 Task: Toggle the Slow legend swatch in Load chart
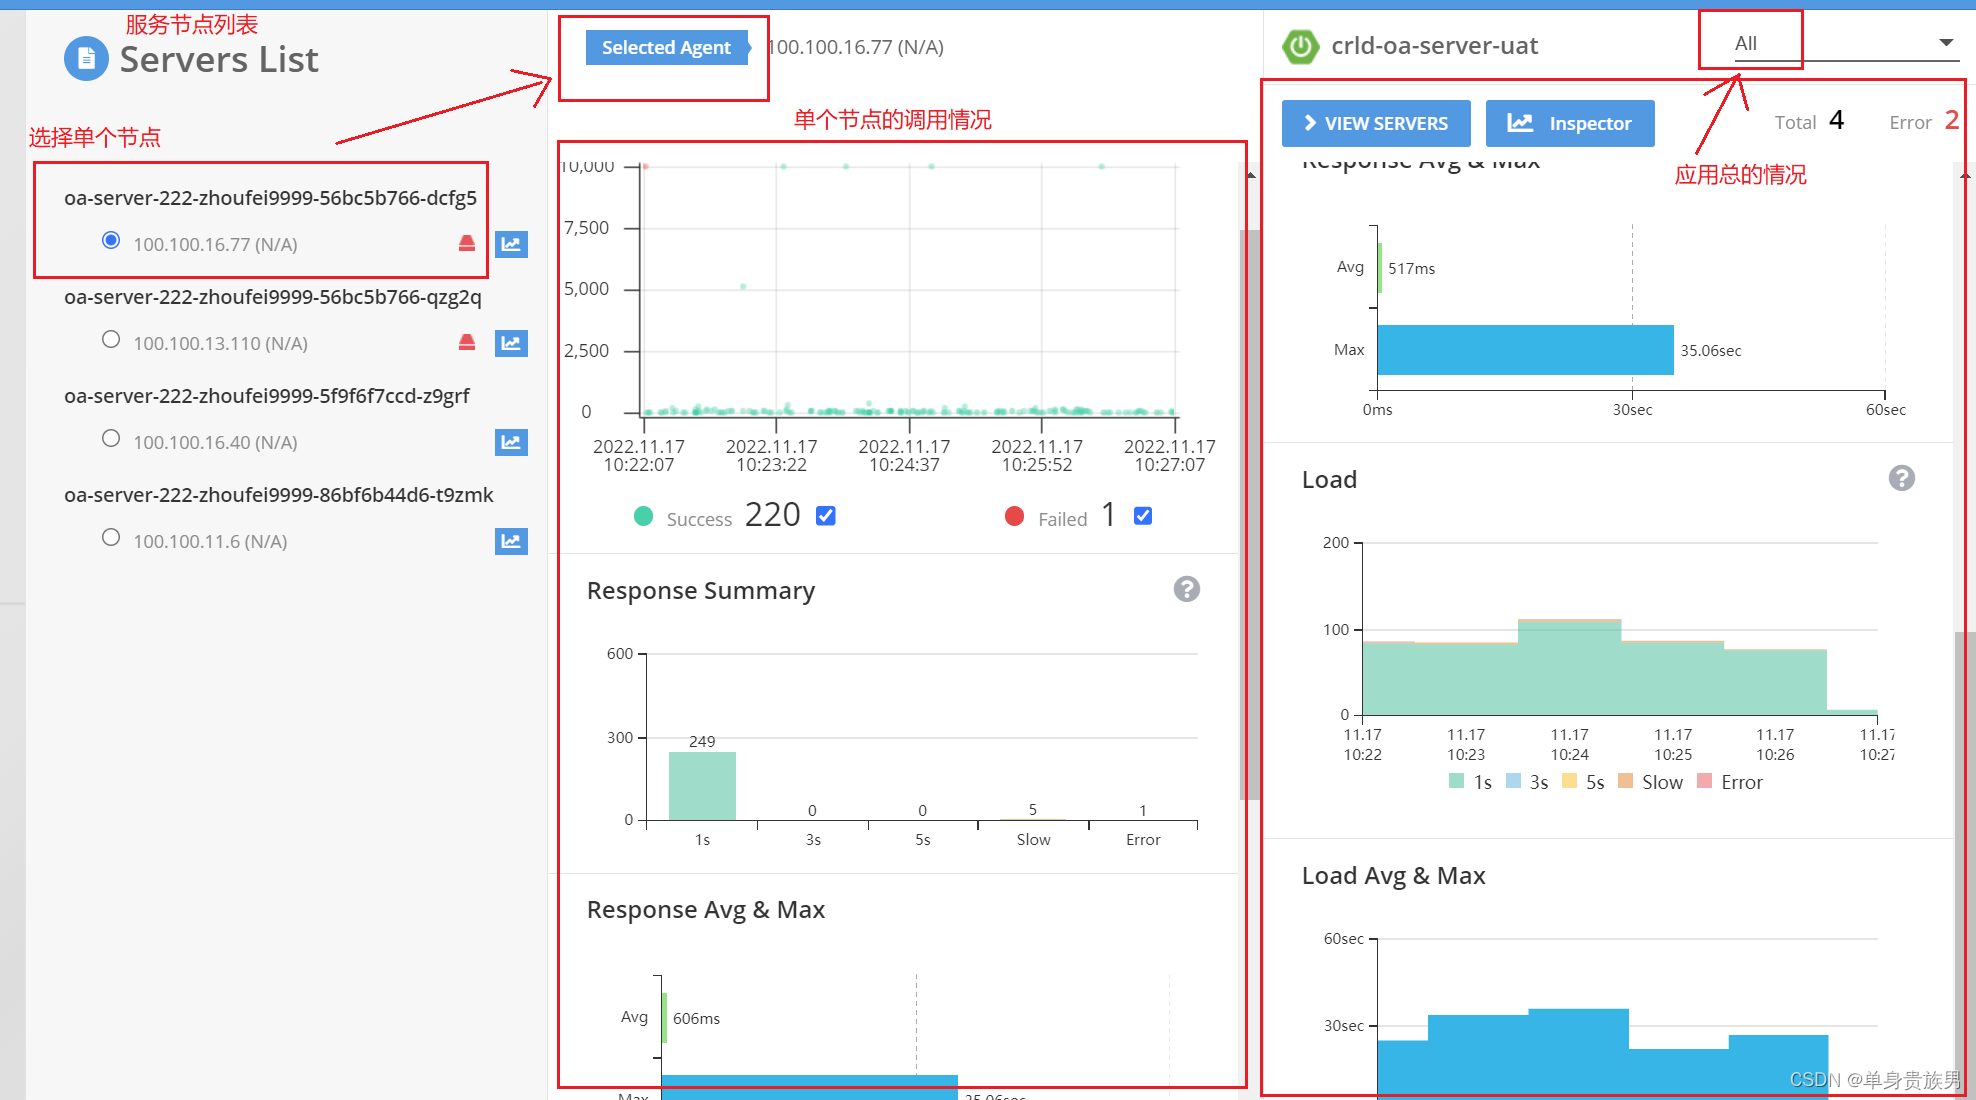1626,781
